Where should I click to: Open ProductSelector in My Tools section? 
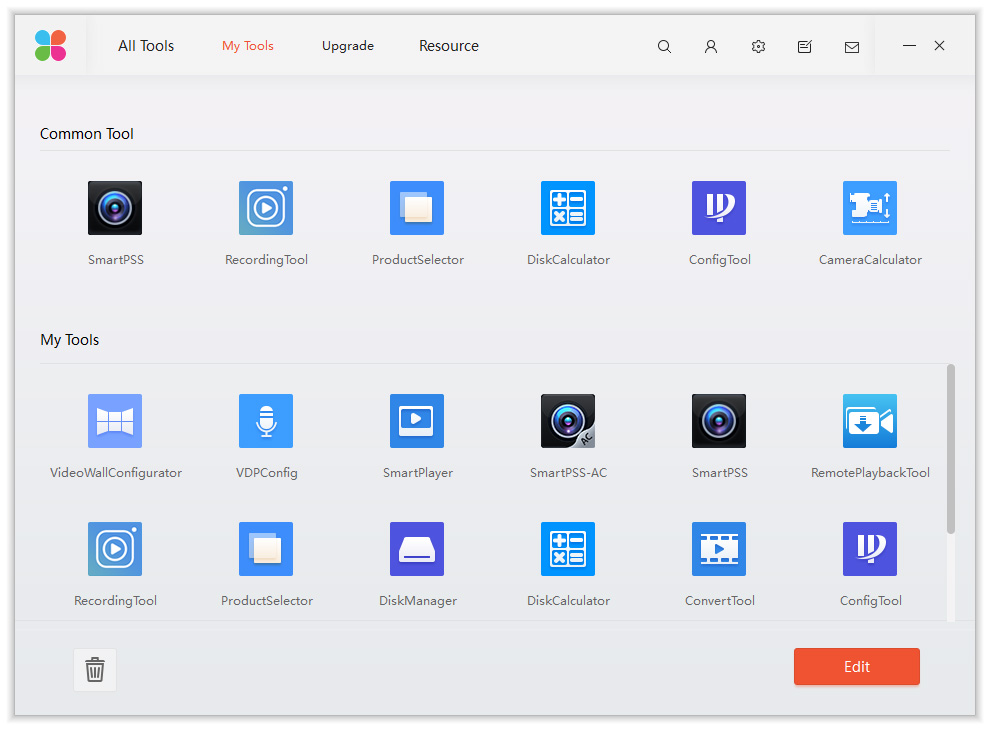[266, 549]
